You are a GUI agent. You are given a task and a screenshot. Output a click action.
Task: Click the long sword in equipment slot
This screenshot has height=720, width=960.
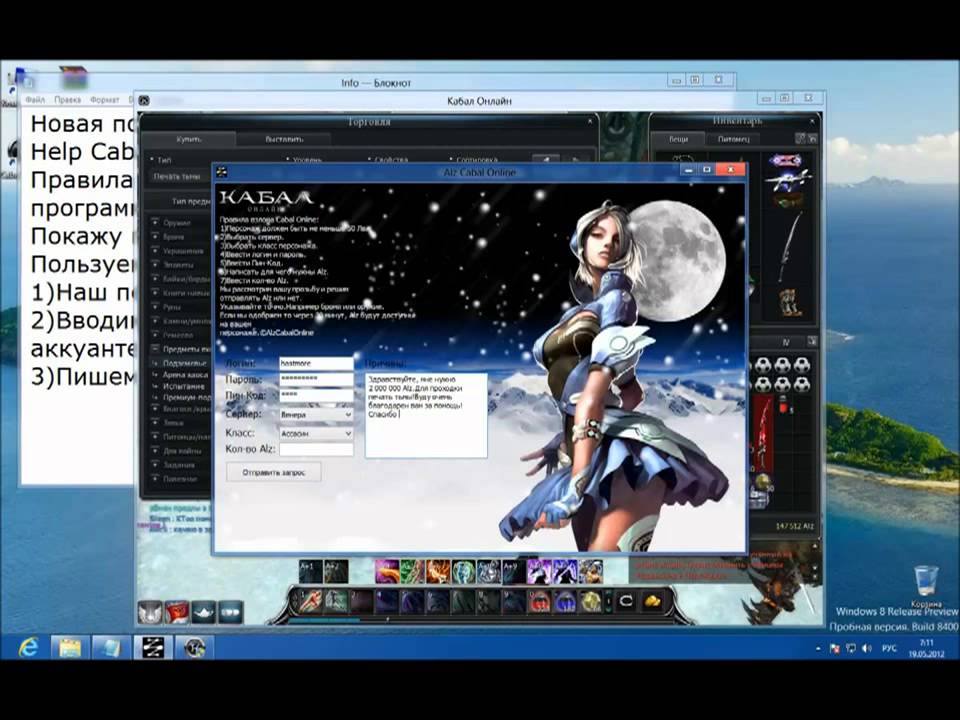point(789,247)
